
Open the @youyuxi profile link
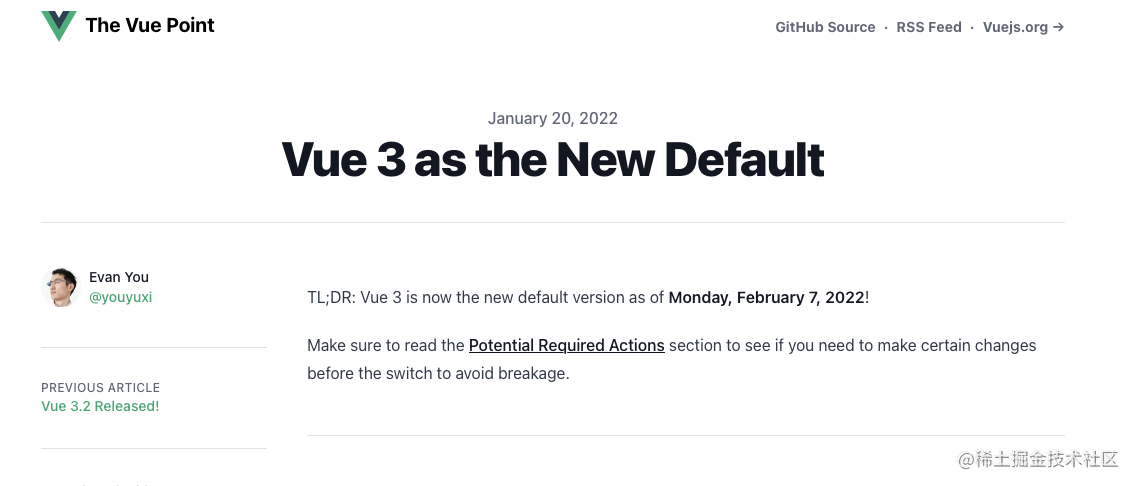coord(120,297)
